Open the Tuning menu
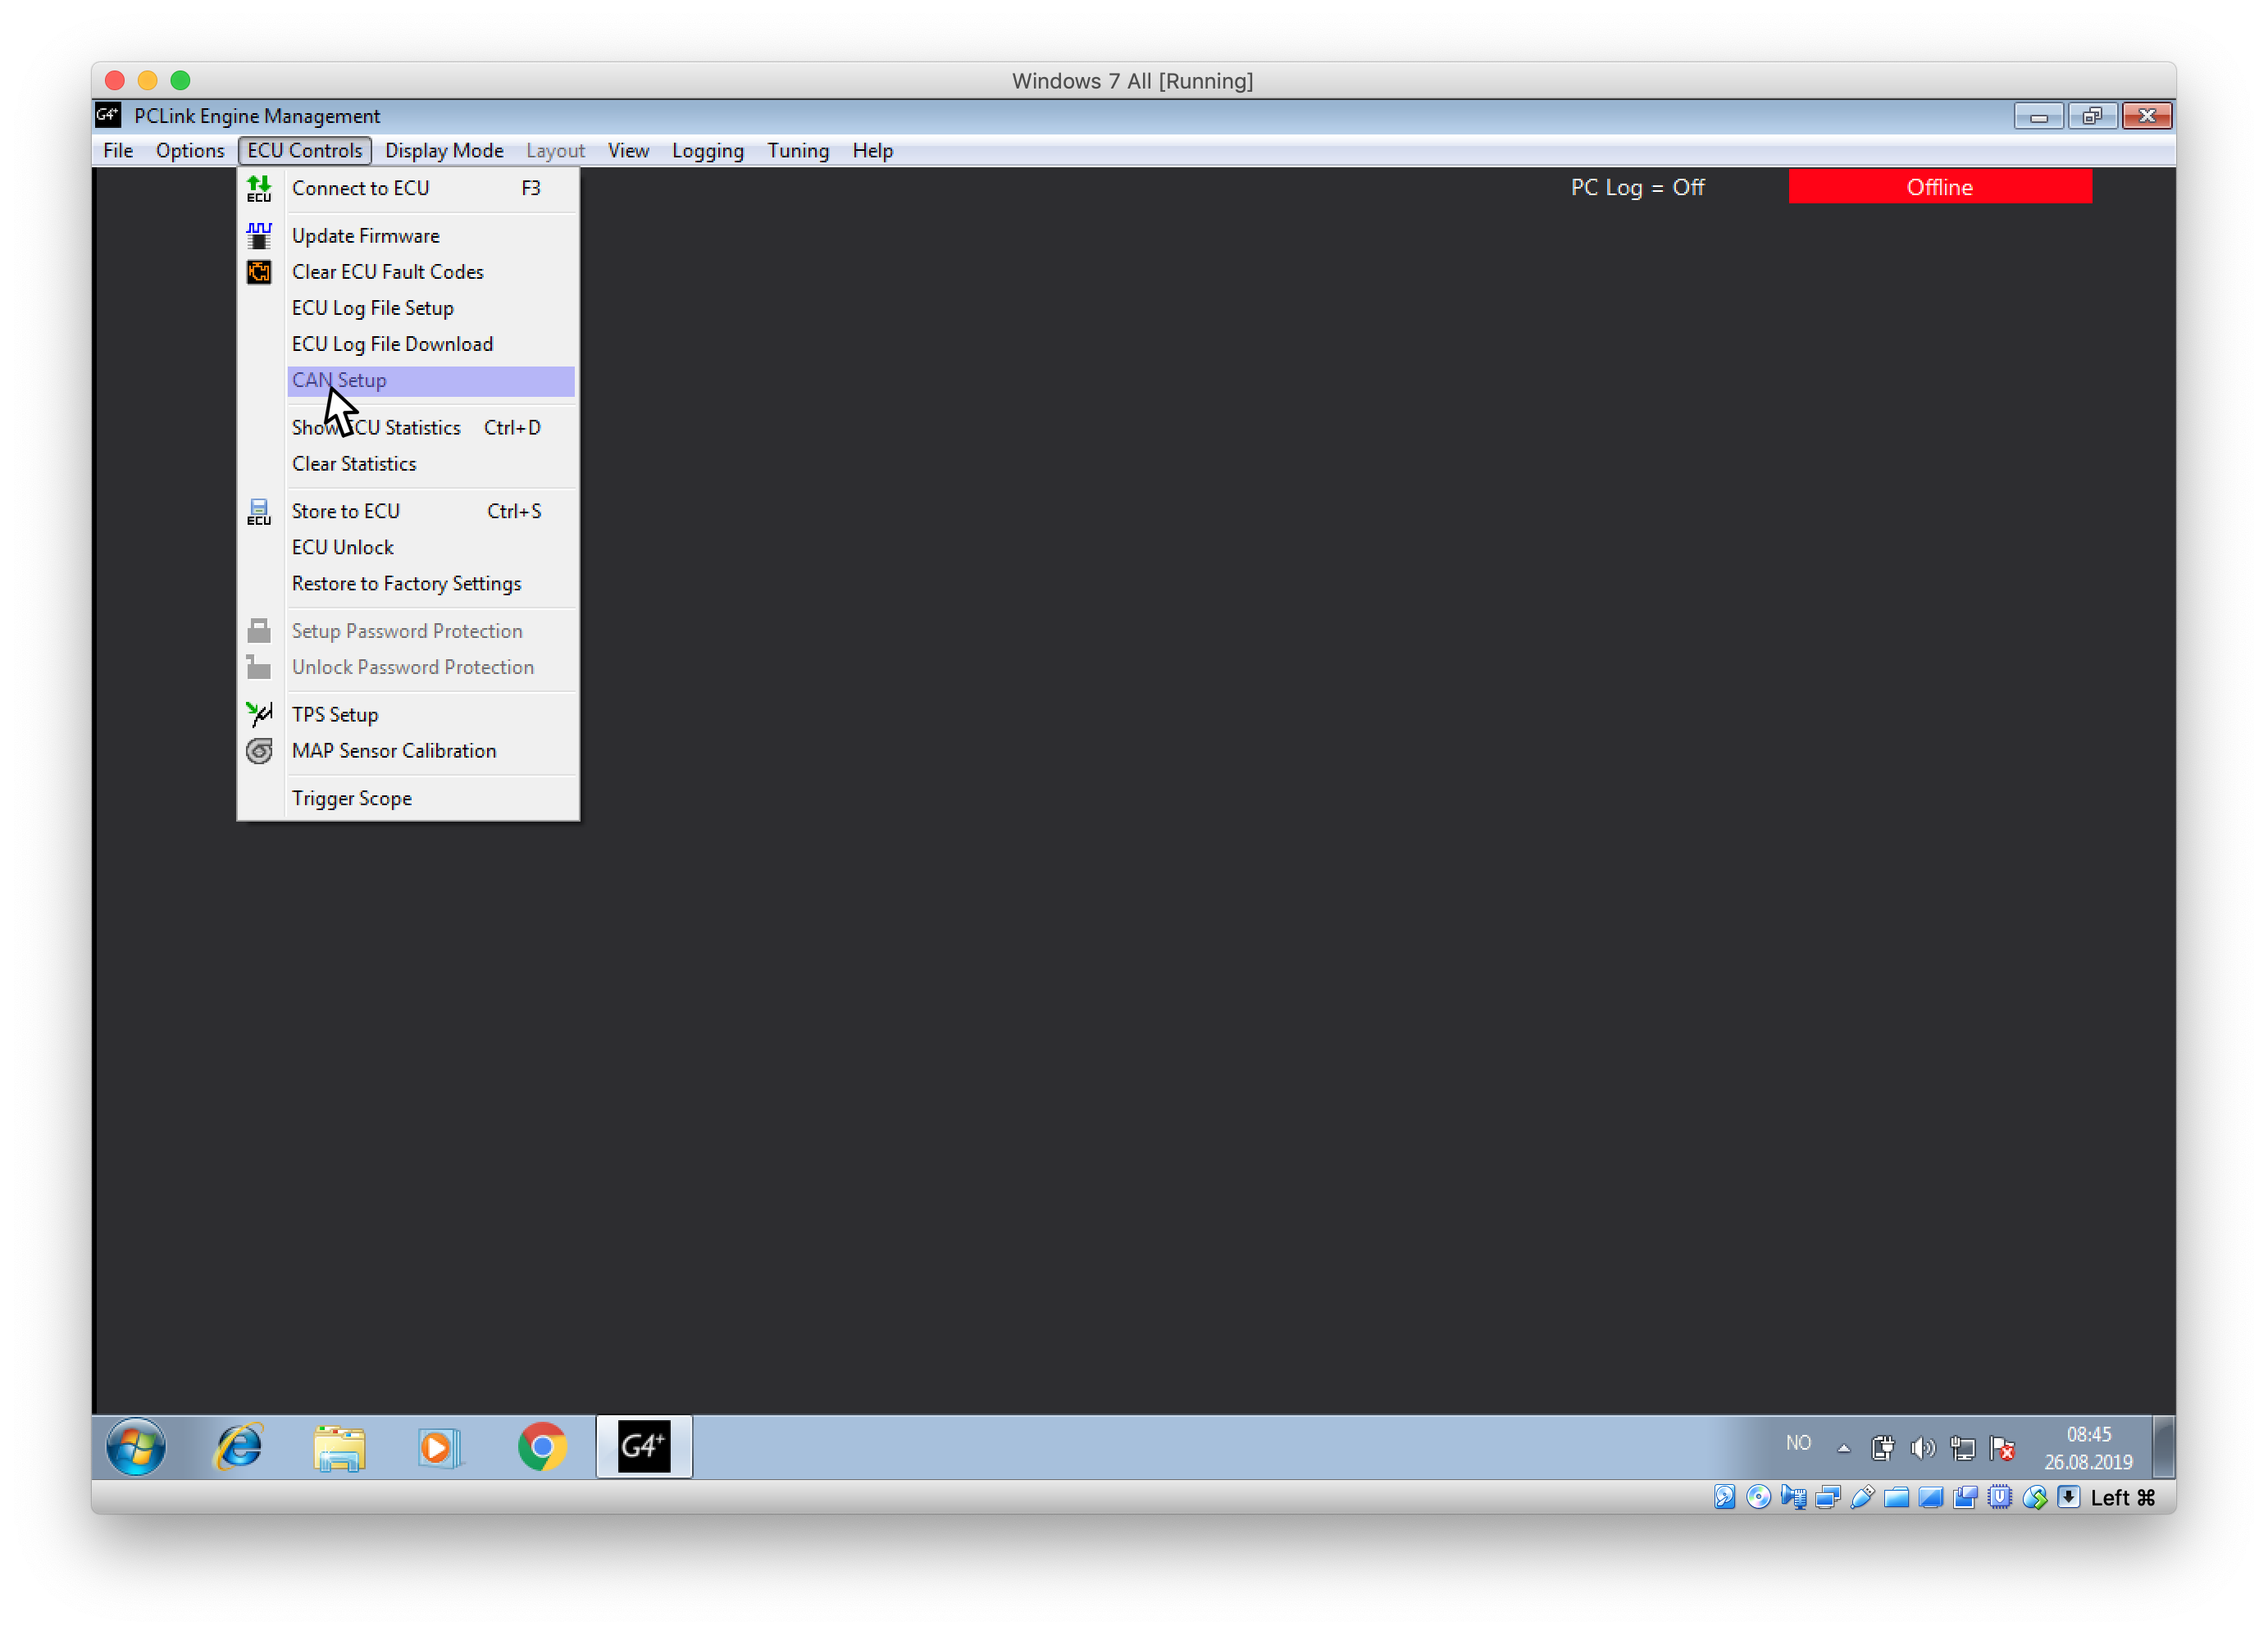Viewport: 2268px width, 1635px height. click(798, 151)
